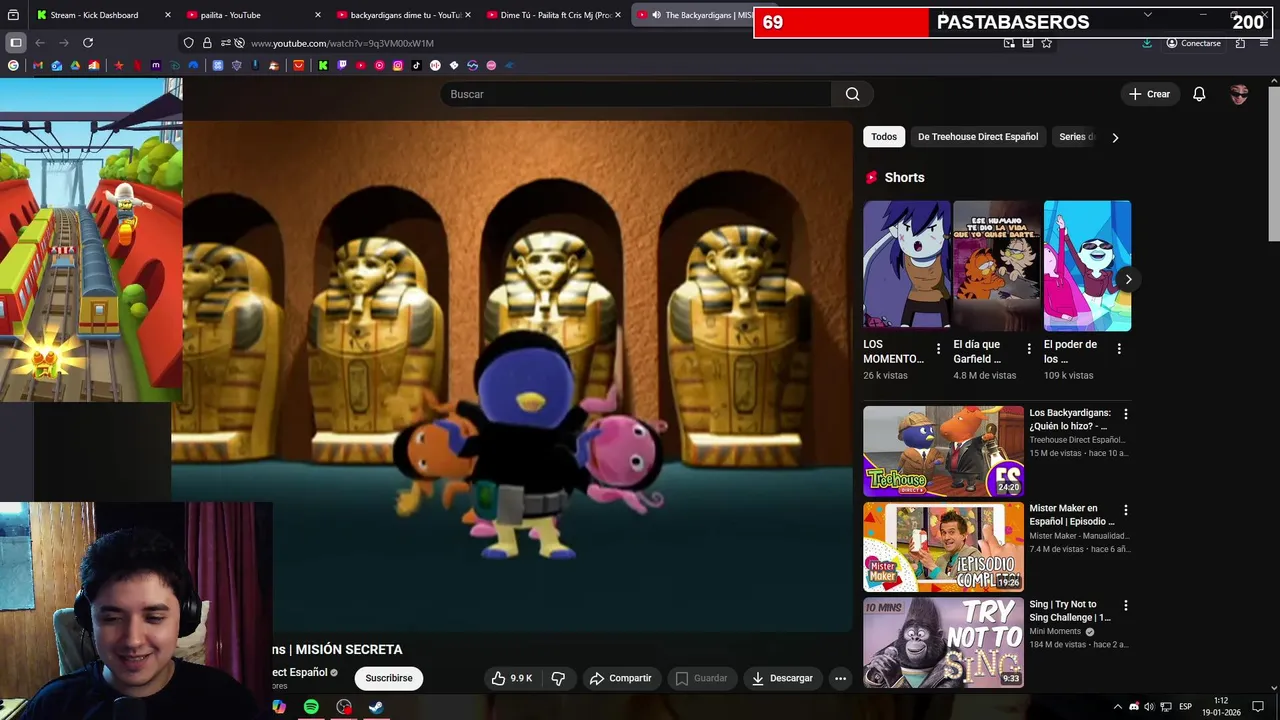Image resolution: width=1280 pixels, height=720 pixels.
Task: Open the Gmail bookmark icon
Action: tap(37, 65)
